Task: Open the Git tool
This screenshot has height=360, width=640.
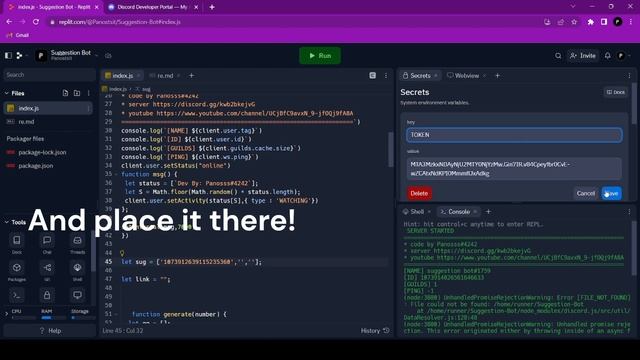Action: pos(47,271)
